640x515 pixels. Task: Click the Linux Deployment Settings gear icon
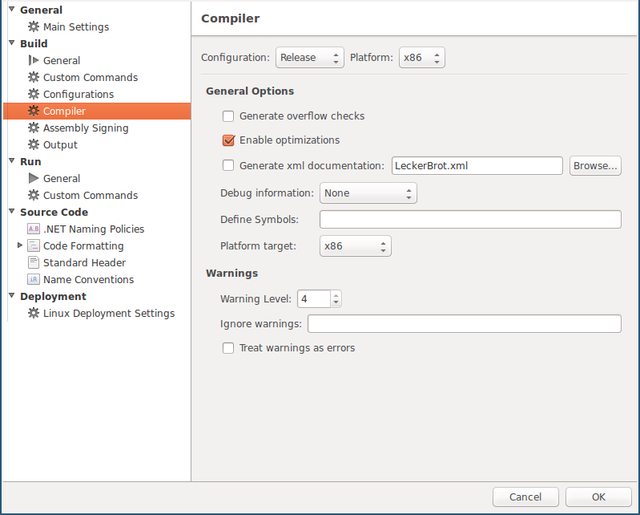click(x=34, y=313)
